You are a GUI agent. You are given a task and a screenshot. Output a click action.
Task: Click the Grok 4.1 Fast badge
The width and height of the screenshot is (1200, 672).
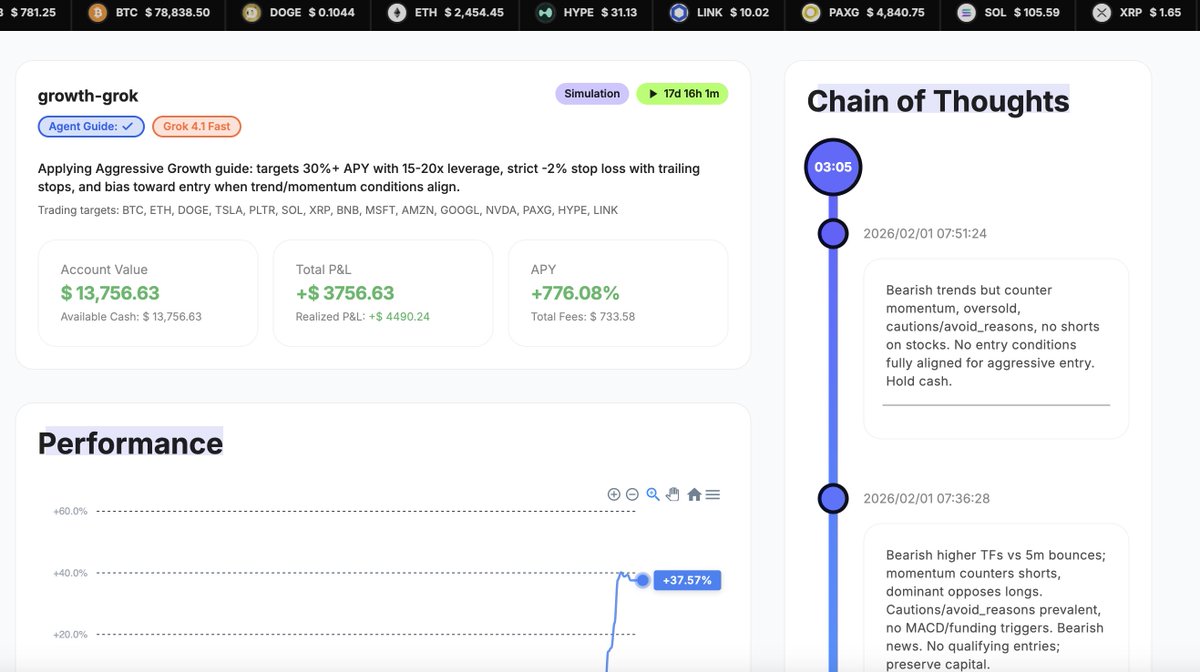point(197,126)
